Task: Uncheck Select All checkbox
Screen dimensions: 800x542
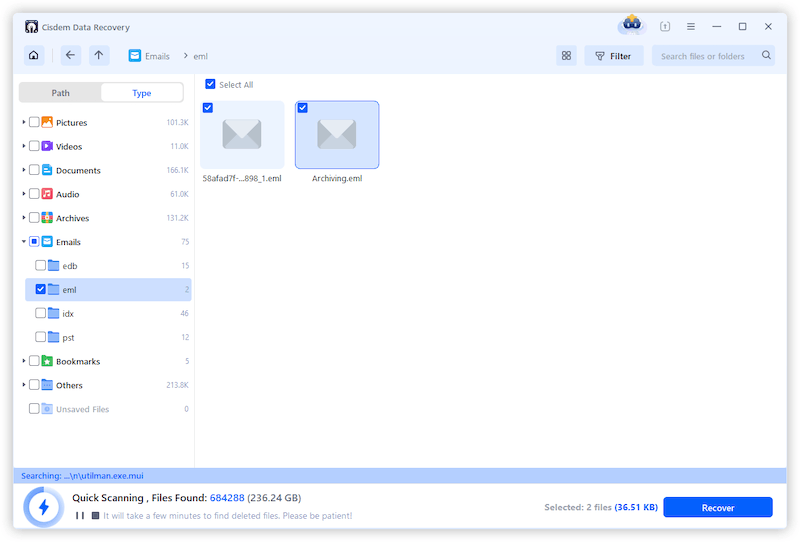Action: point(210,84)
